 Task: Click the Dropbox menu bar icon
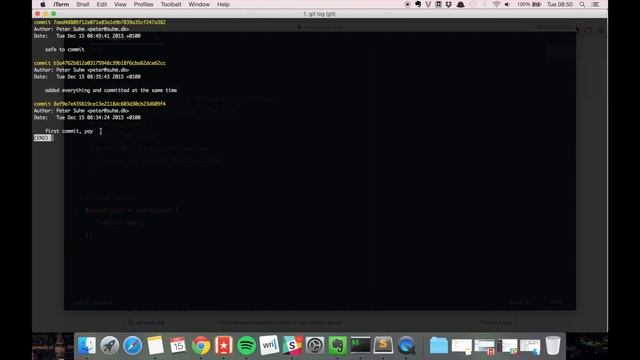click(449, 4)
